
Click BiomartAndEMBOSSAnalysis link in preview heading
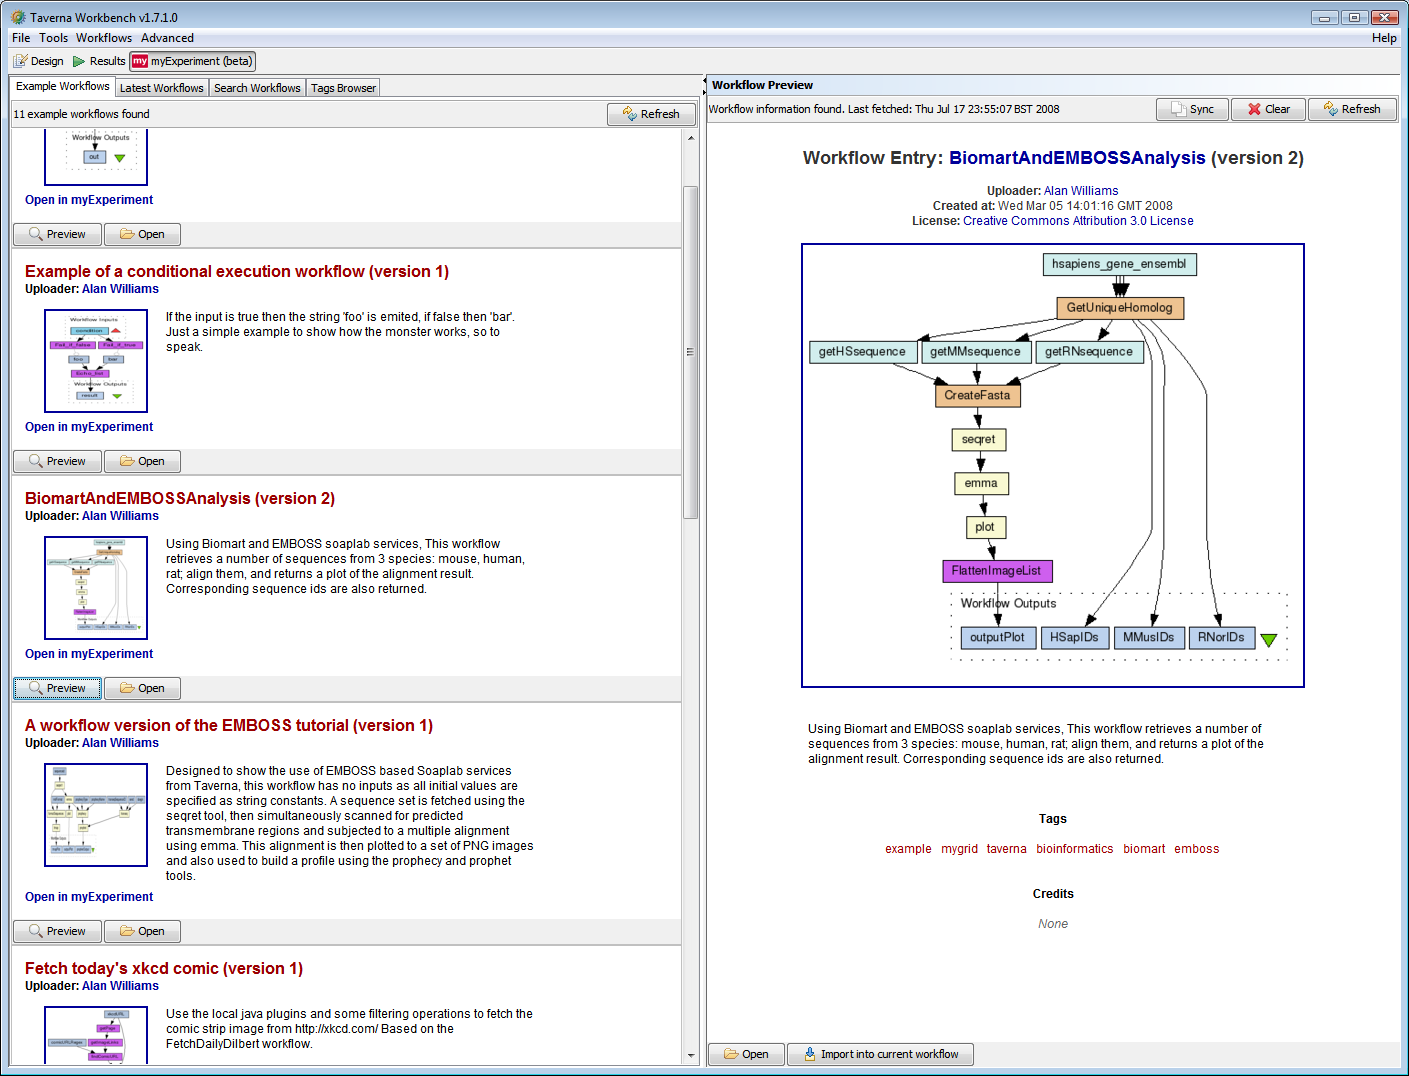tap(1077, 158)
